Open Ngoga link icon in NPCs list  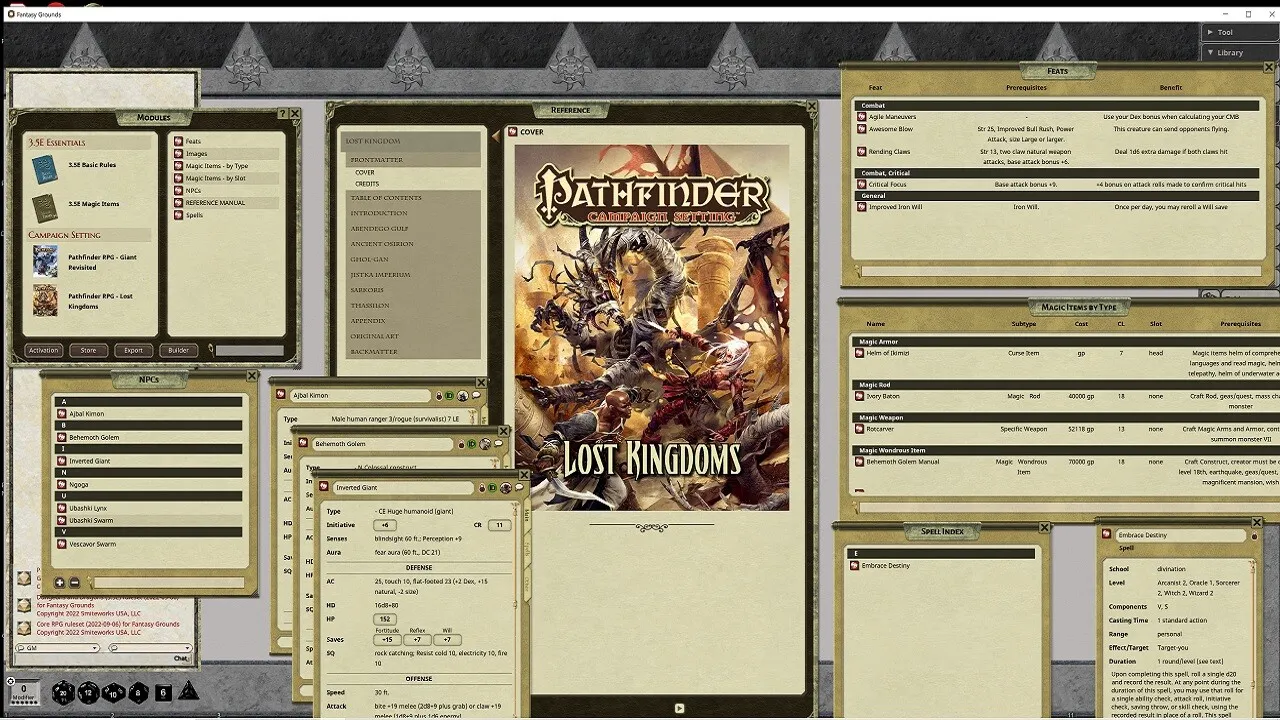click(63, 484)
